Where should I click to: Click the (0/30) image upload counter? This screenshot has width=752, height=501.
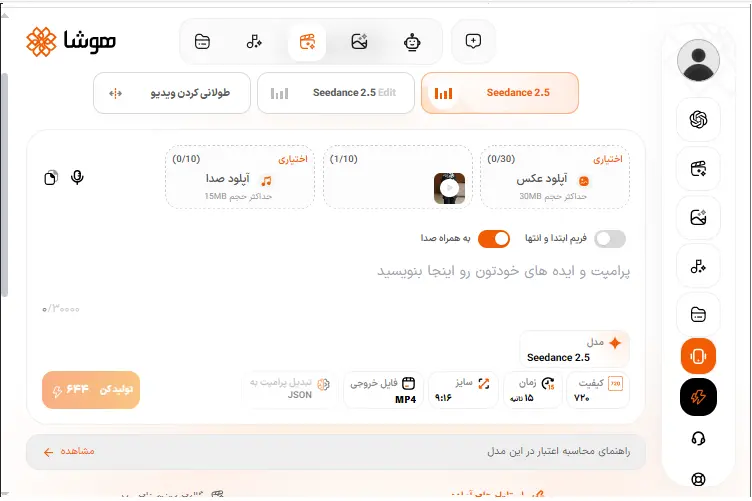point(501,159)
